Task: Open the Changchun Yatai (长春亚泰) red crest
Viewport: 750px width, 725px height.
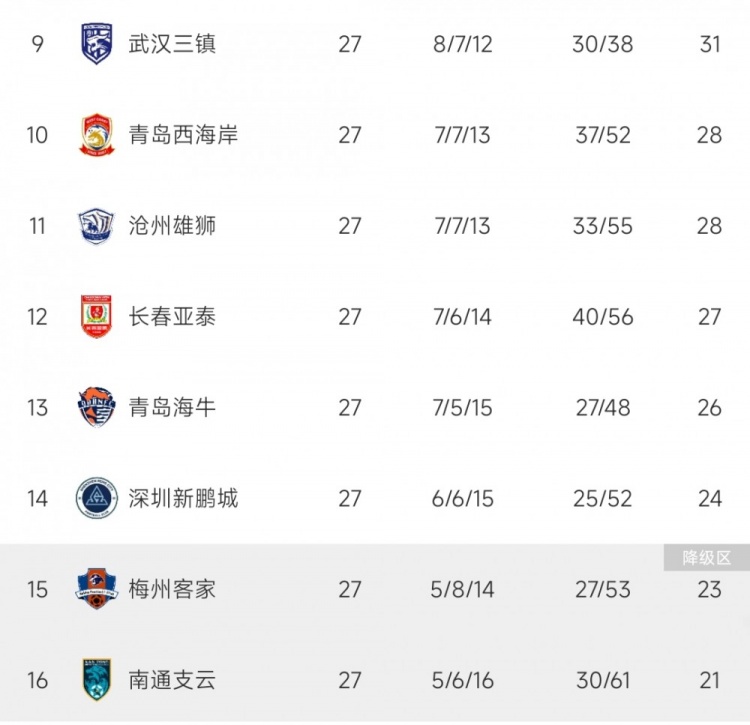Action: click(x=97, y=317)
